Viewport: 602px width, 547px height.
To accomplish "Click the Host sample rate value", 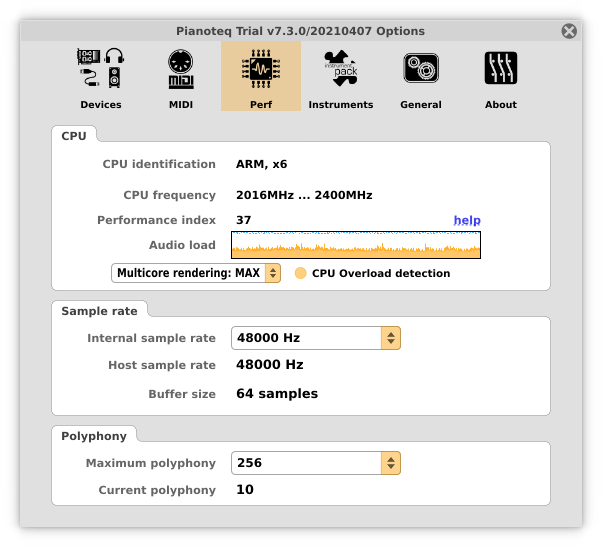I will click(270, 365).
